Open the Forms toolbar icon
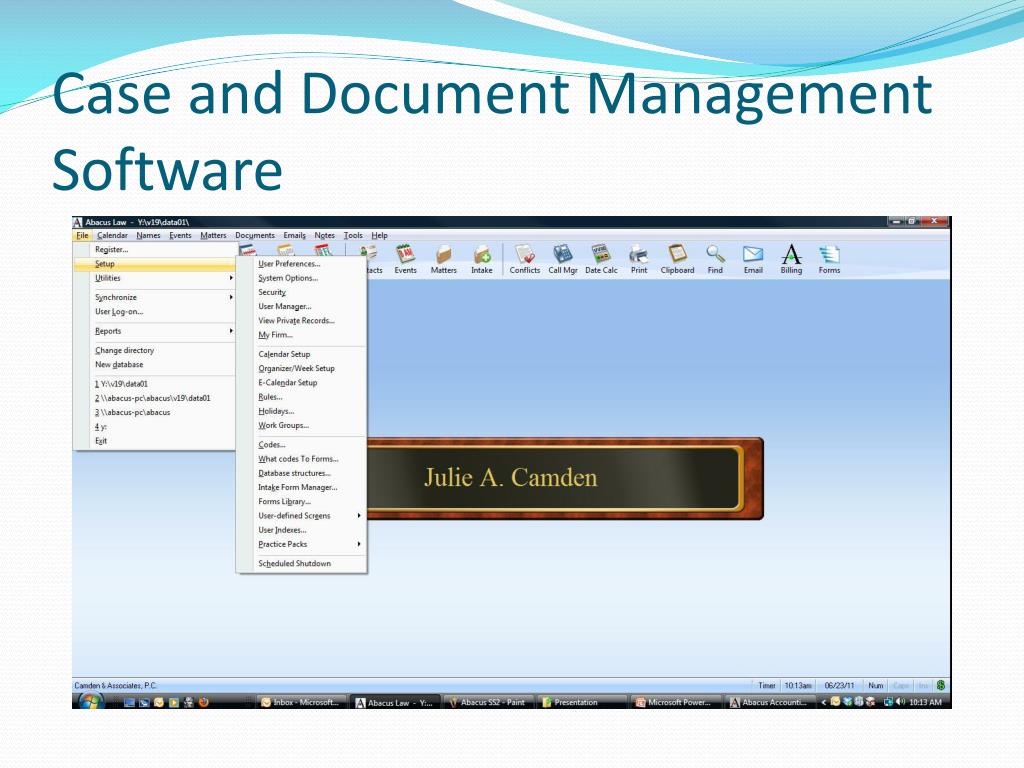 (829, 259)
